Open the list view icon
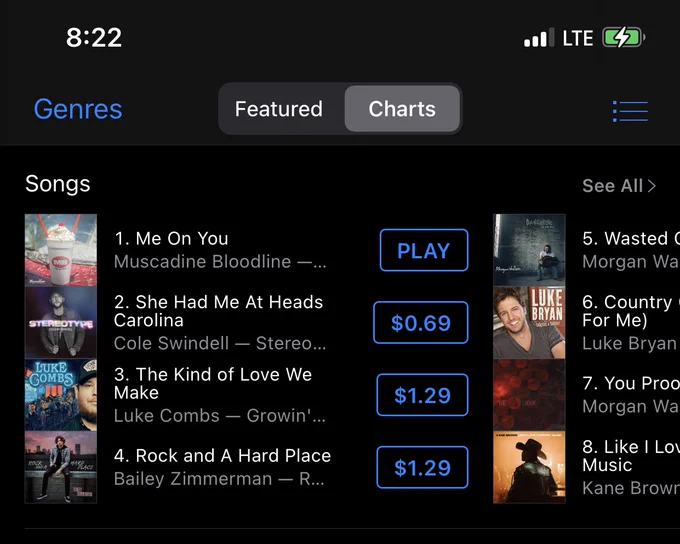This screenshot has height=544, width=680. (x=630, y=111)
